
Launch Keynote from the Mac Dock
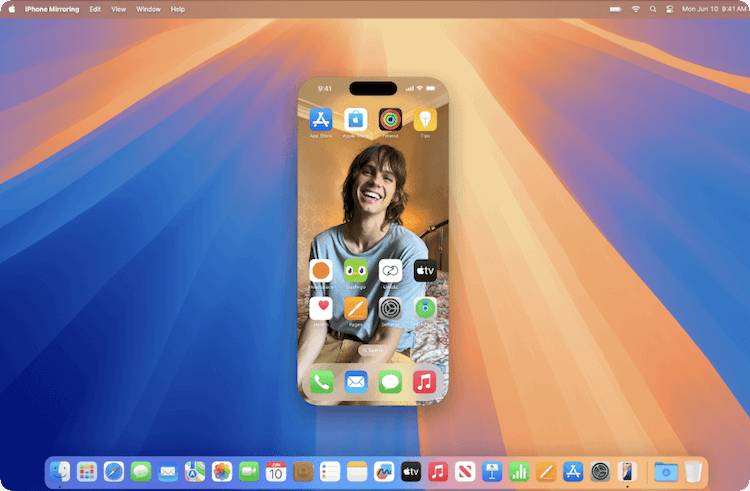coord(492,472)
